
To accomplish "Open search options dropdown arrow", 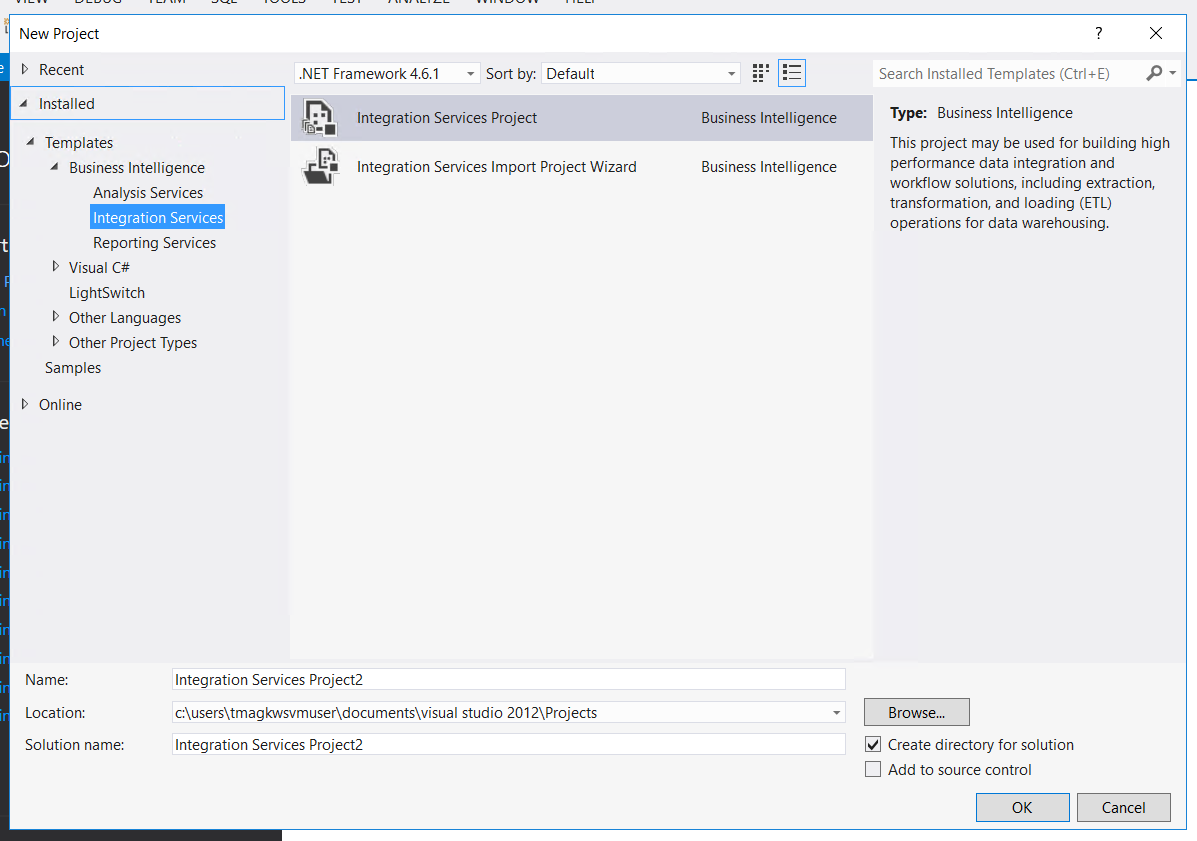I will pos(1172,73).
